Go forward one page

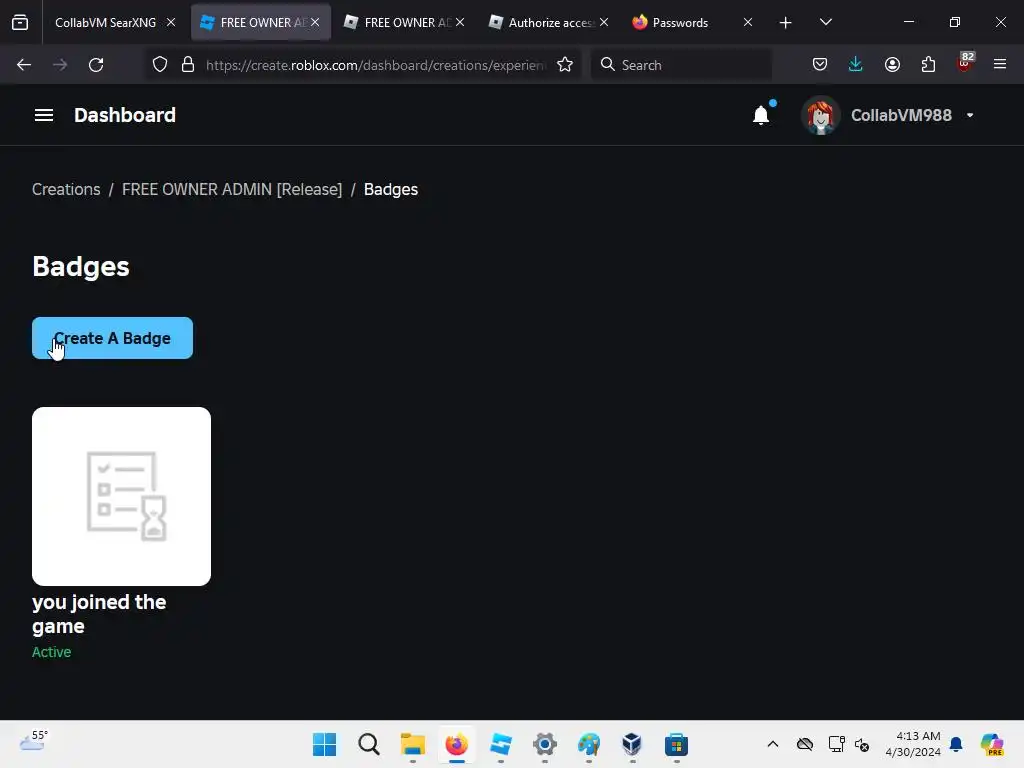(x=60, y=65)
